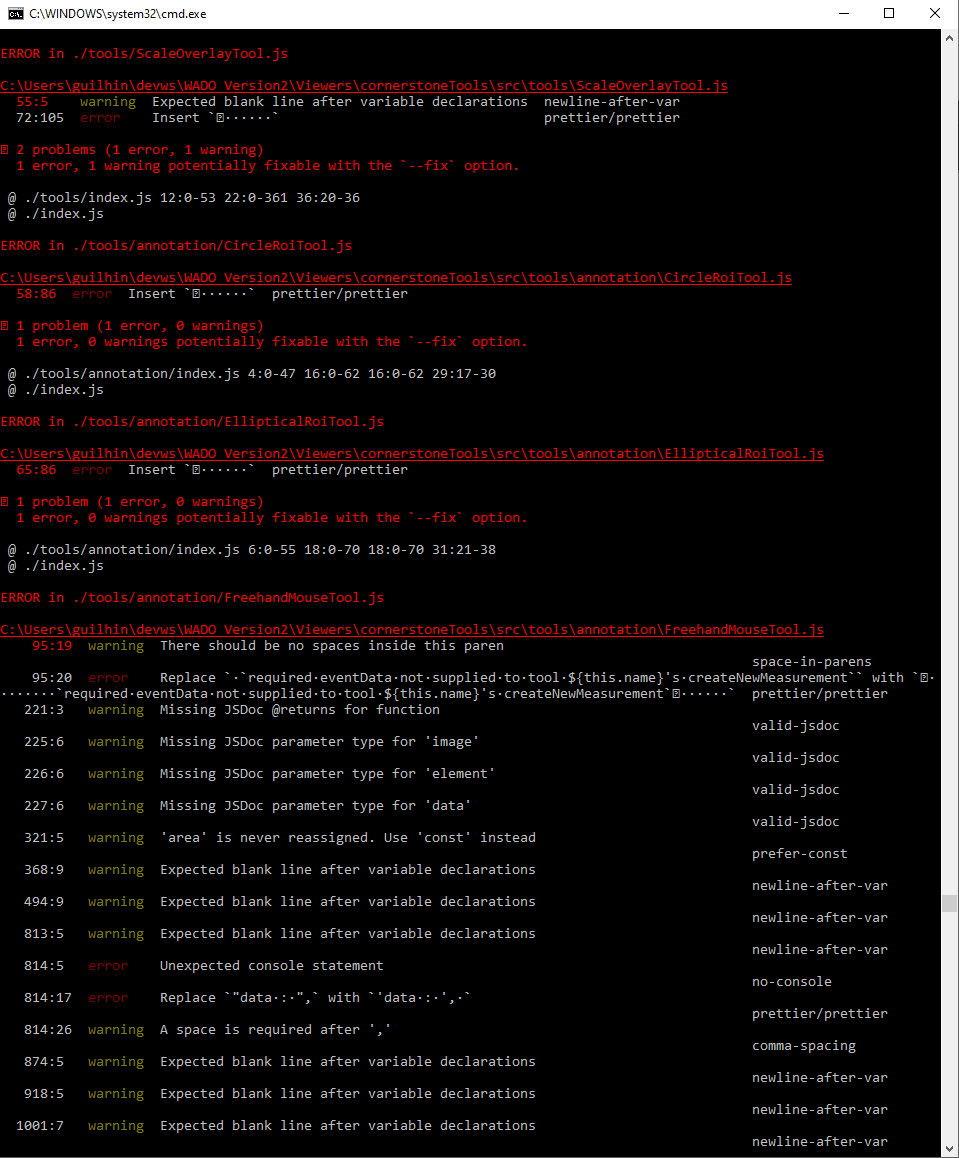Viewport: 959px width, 1158px height.
Task: Click the scrollbar down arrow
Action: (948, 1148)
